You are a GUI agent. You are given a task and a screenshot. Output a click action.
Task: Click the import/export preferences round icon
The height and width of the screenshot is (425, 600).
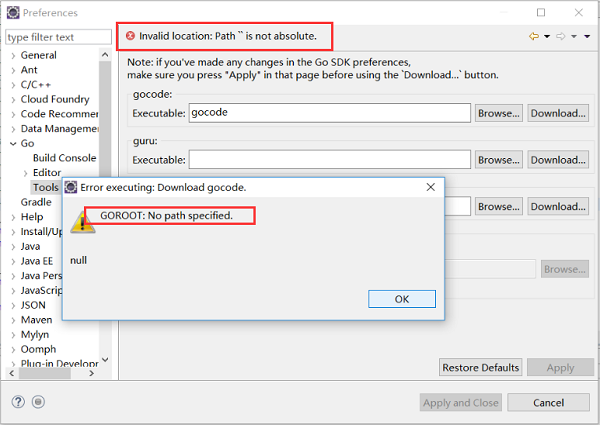click(38, 402)
